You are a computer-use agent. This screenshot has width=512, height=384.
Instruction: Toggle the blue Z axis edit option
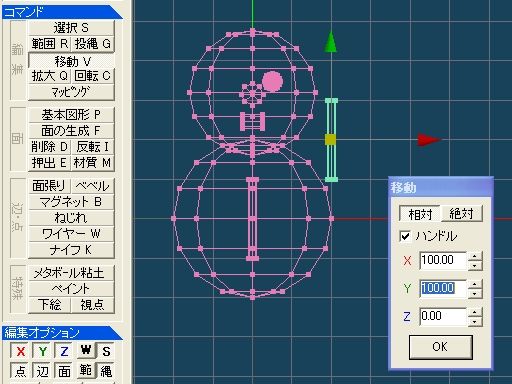coord(64,351)
